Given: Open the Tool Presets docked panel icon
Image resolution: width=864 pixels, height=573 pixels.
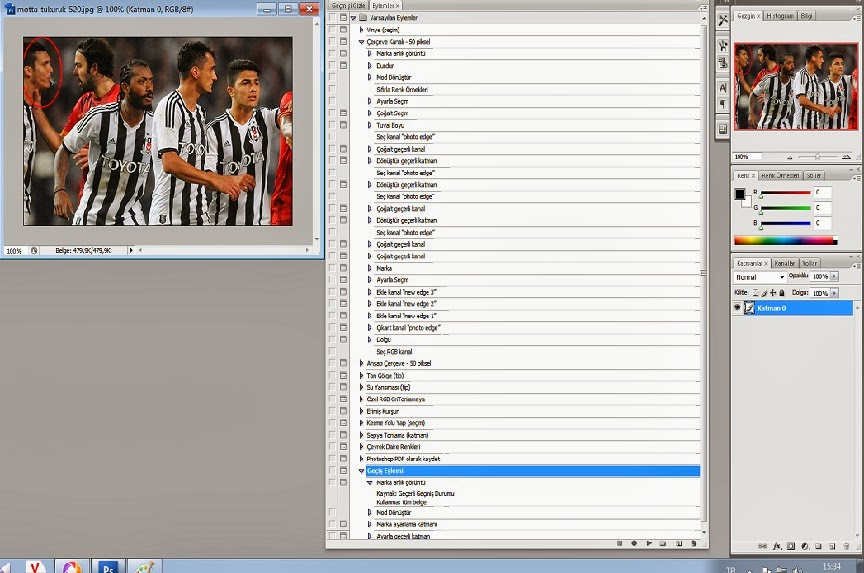Looking at the screenshot, I should tap(723, 20).
